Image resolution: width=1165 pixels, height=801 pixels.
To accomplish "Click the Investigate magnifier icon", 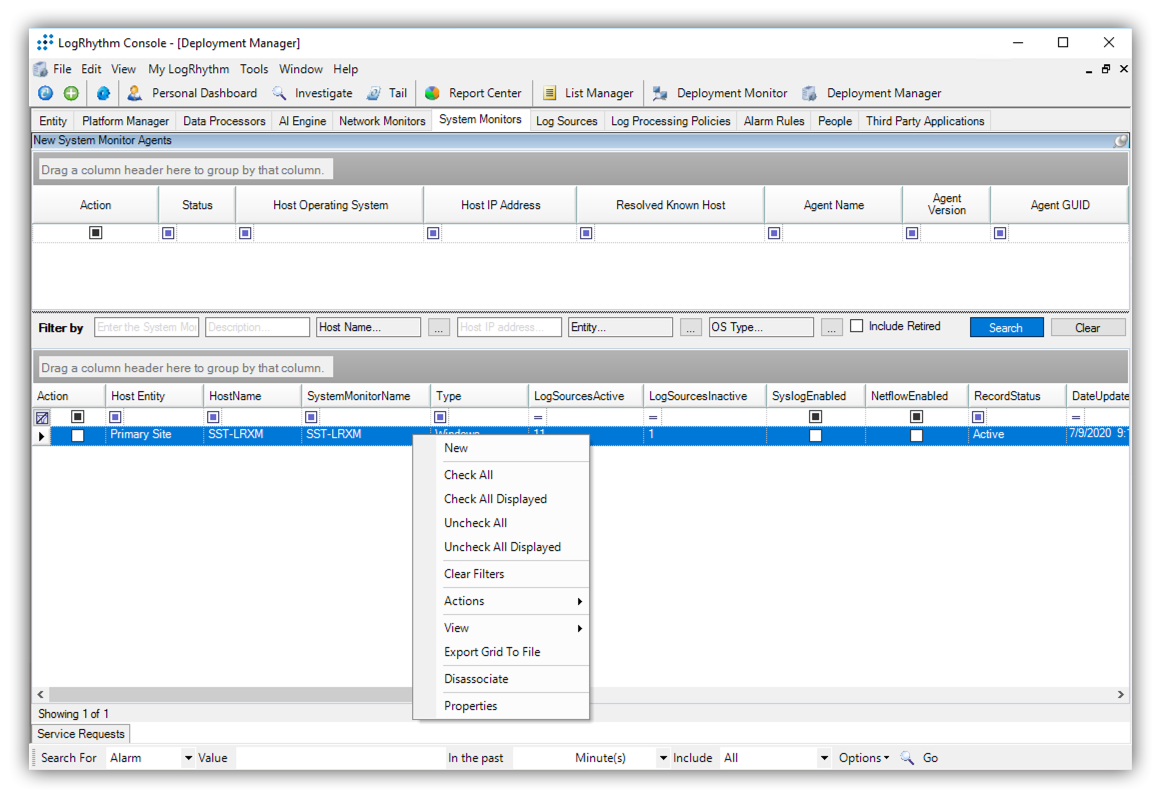I will (x=280, y=93).
